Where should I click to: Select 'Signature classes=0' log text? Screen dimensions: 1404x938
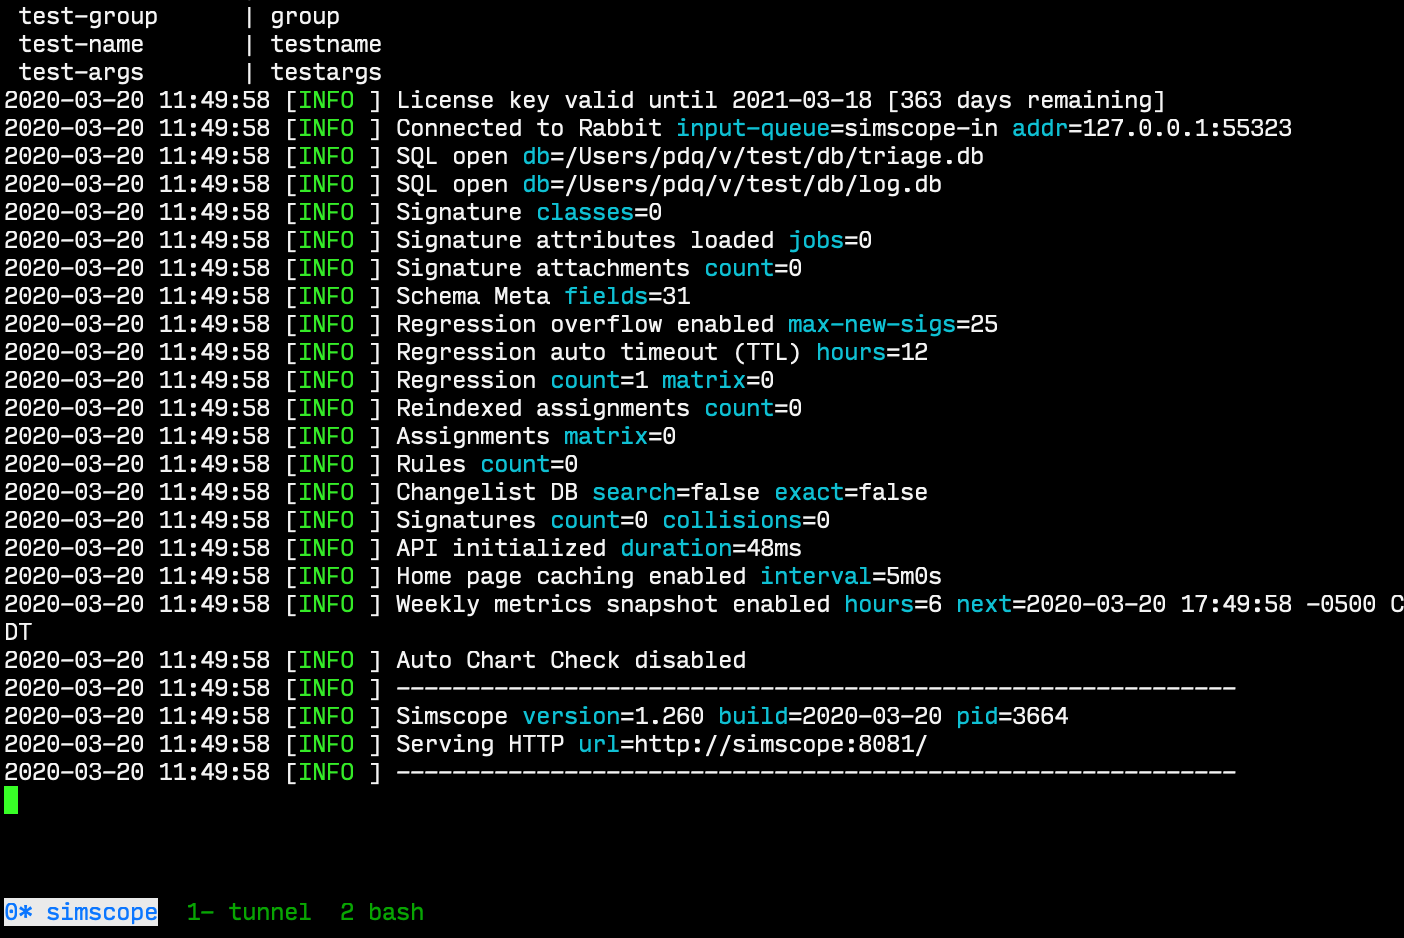point(529,212)
